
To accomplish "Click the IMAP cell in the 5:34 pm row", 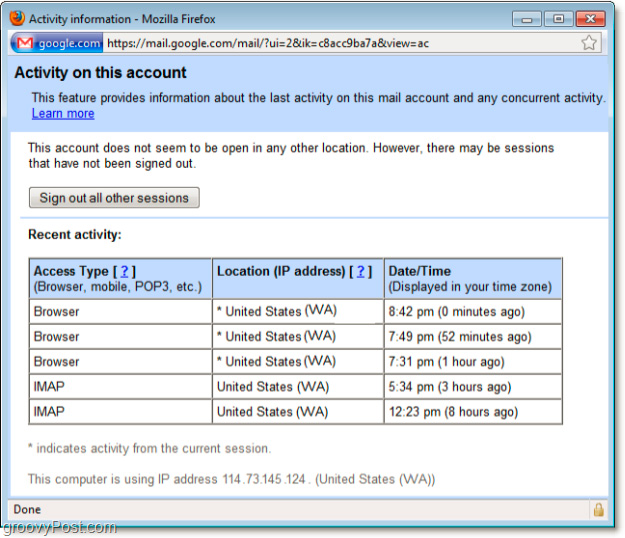I will [120, 387].
